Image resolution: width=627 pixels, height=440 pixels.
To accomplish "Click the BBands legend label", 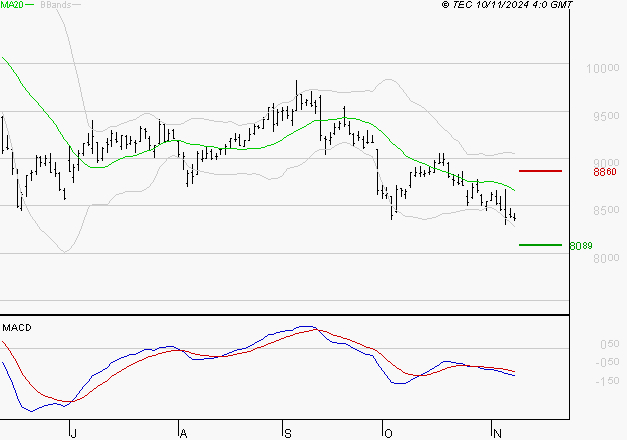I will [56, 5].
